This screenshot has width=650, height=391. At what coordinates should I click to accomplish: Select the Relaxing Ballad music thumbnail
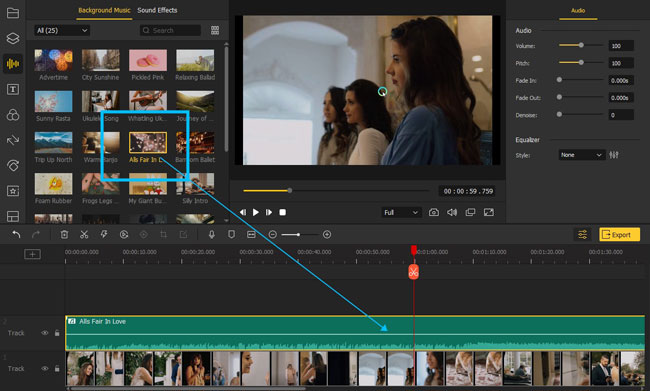[x=195, y=60]
